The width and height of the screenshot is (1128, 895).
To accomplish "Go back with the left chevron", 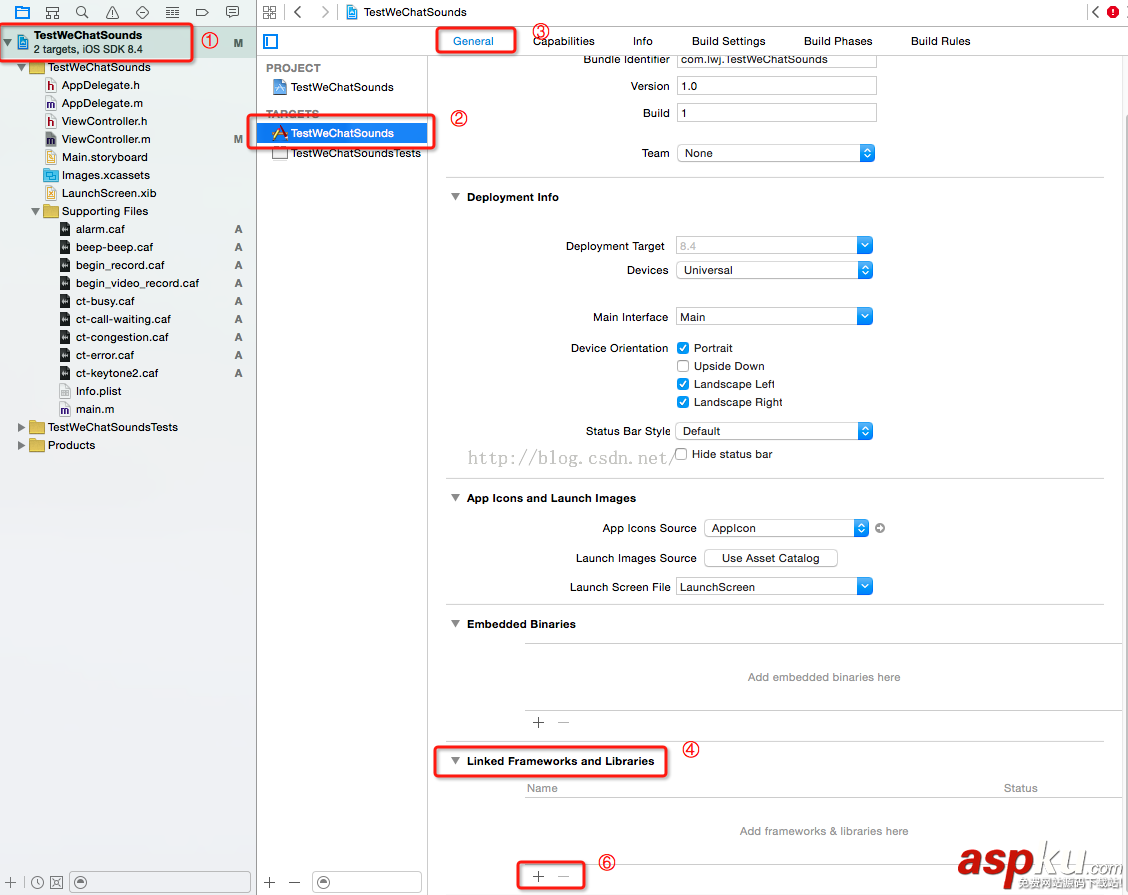I will (298, 12).
